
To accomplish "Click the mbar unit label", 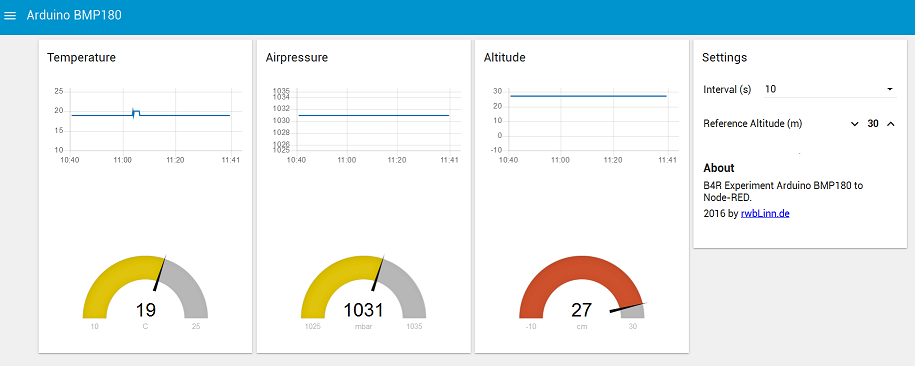I will tap(363, 327).
